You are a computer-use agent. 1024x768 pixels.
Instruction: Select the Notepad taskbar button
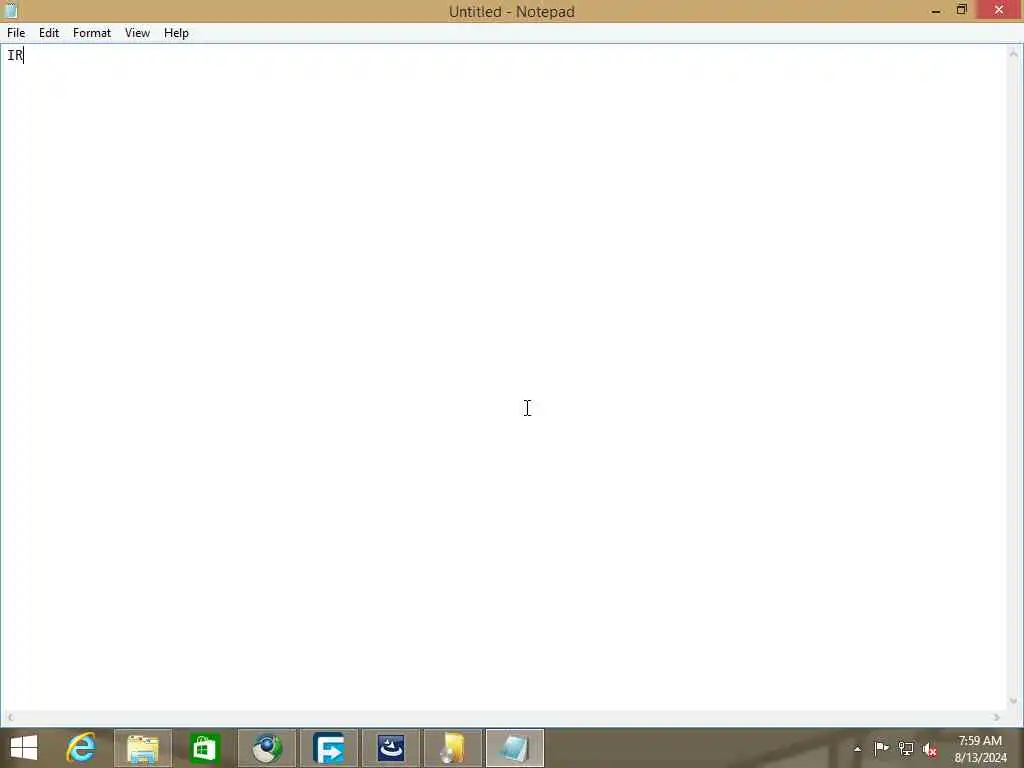point(515,748)
